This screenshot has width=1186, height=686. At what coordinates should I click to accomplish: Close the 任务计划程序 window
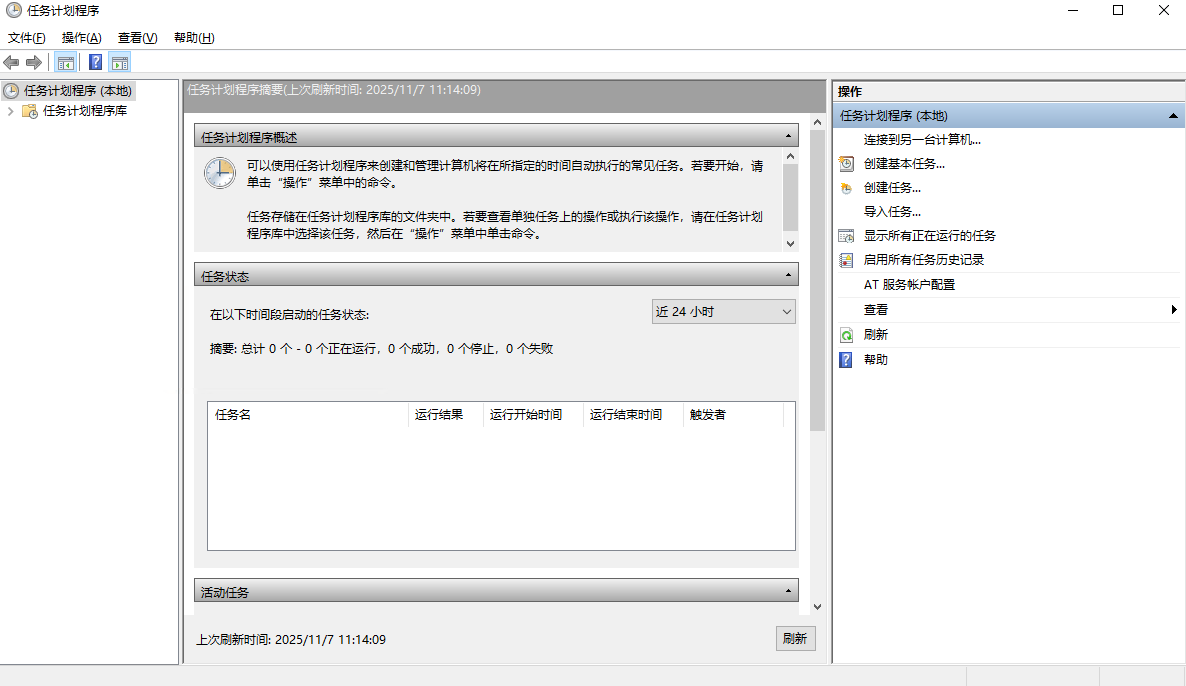point(1164,11)
